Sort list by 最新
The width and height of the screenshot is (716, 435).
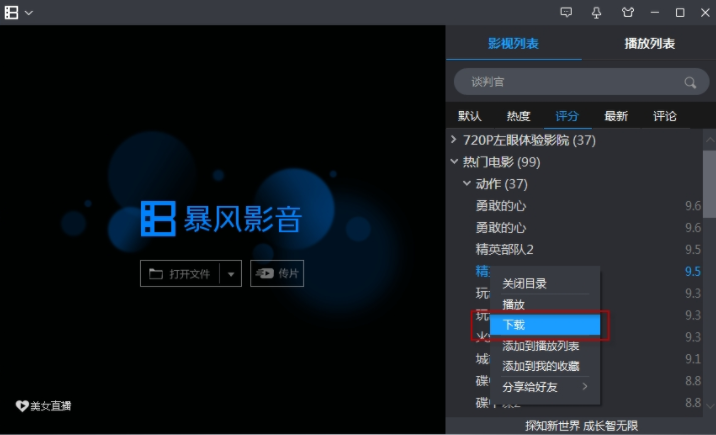[x=616, y=116]
